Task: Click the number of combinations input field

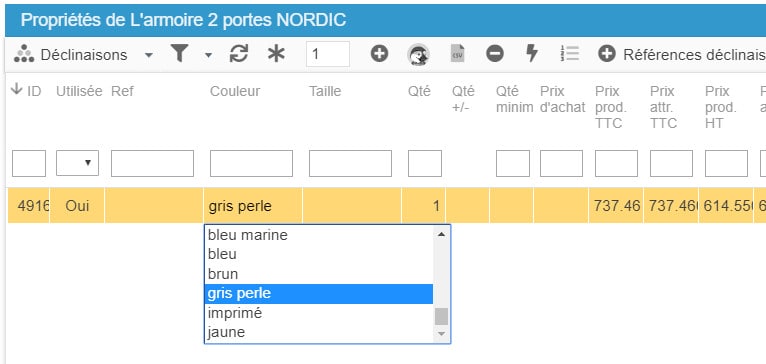Action: [328, 54]
